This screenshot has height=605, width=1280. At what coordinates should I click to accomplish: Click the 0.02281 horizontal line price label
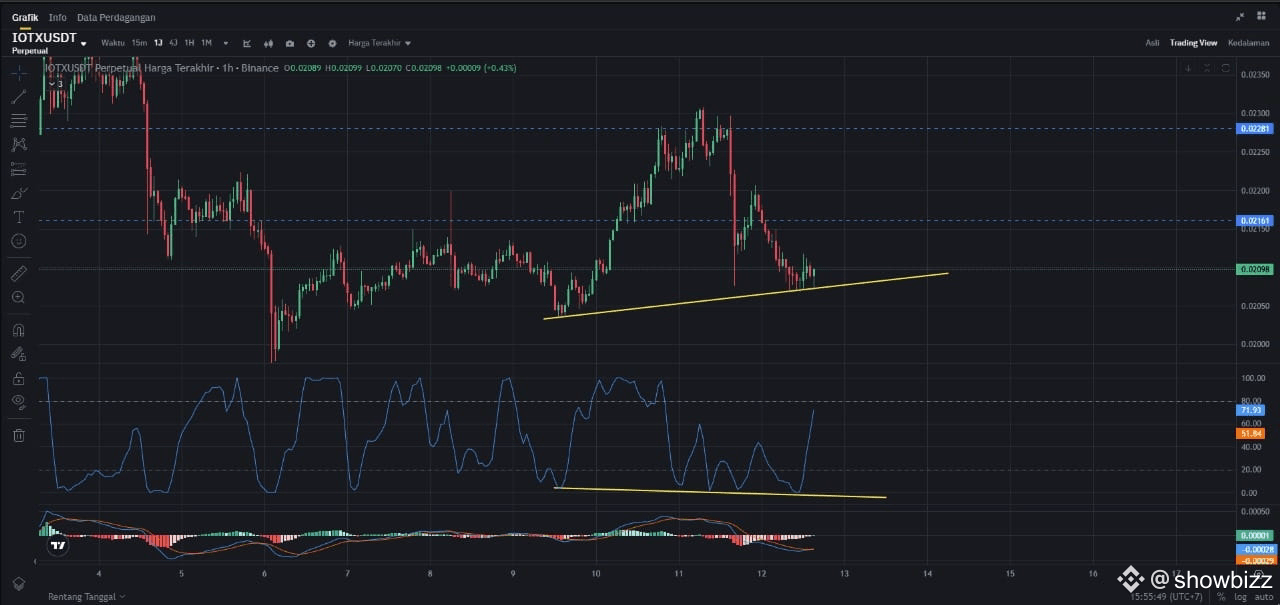pyautogui.click(x=1254, y=129)
